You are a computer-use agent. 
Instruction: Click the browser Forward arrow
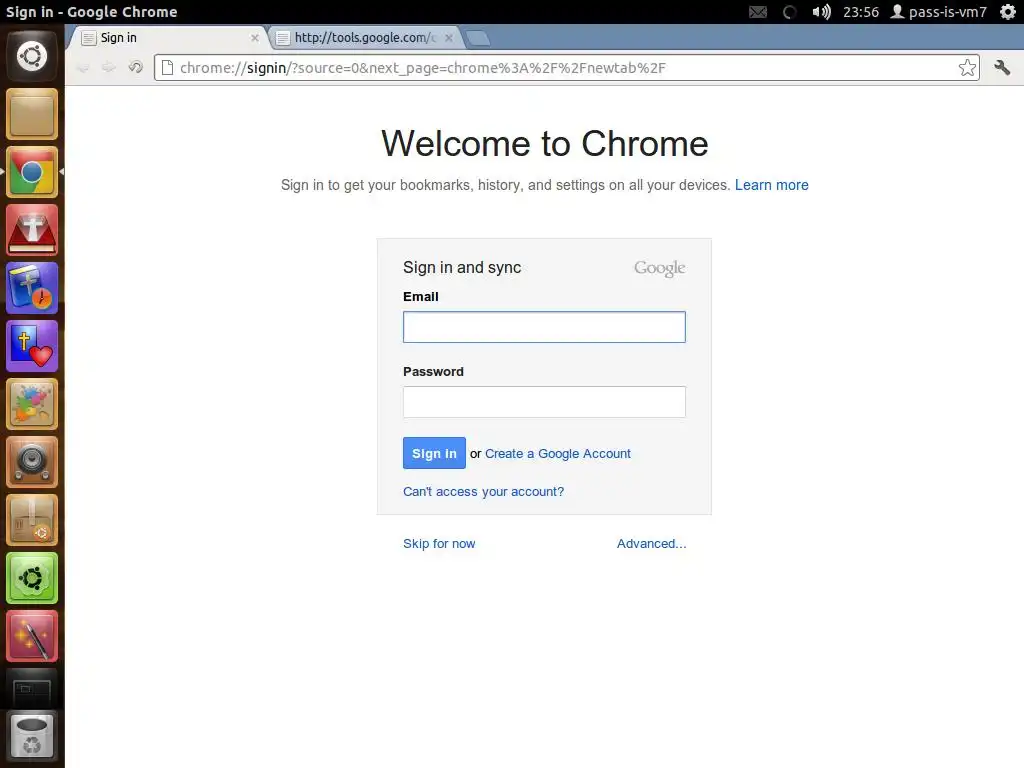tap(109, 67)
